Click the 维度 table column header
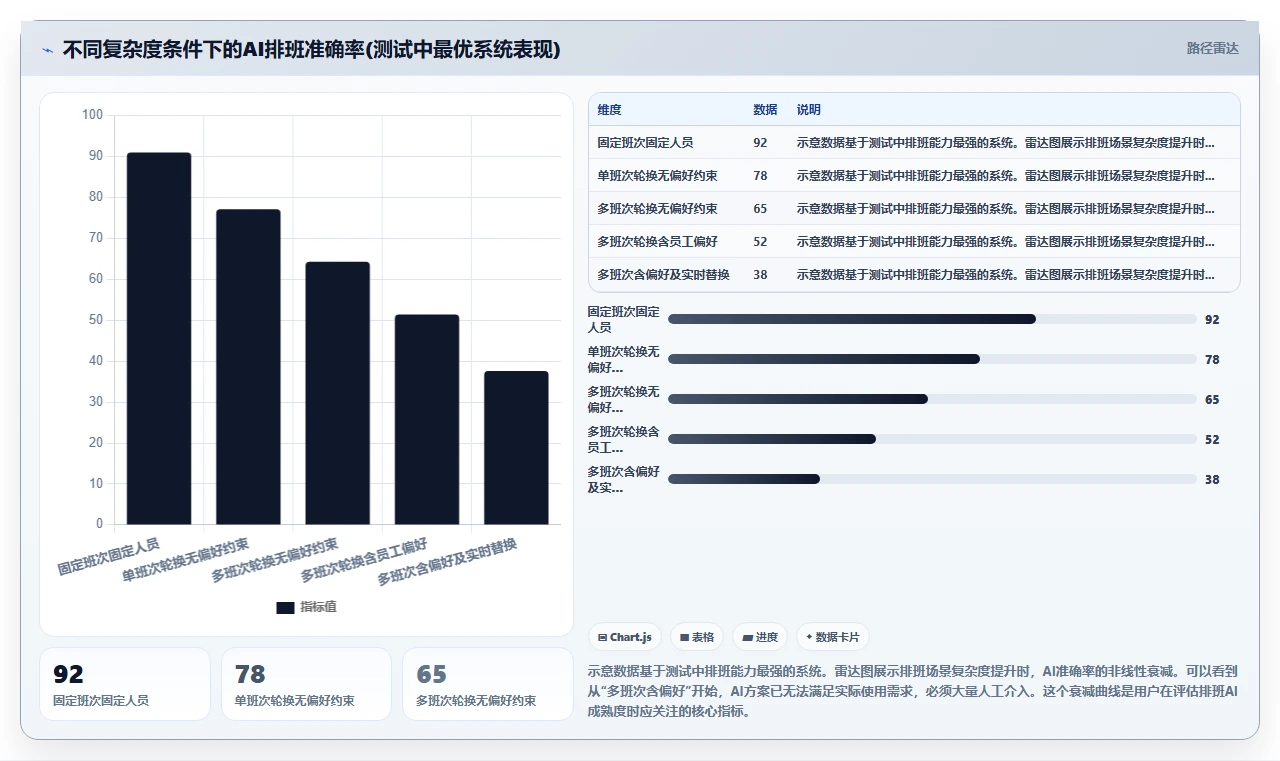 [609, 110]
